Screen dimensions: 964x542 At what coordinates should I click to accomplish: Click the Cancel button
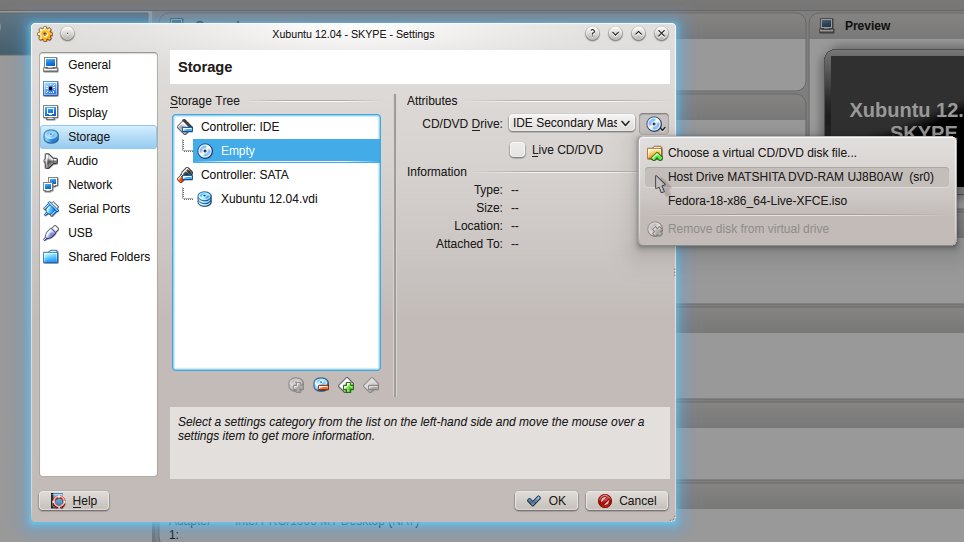tap(626, 501)
